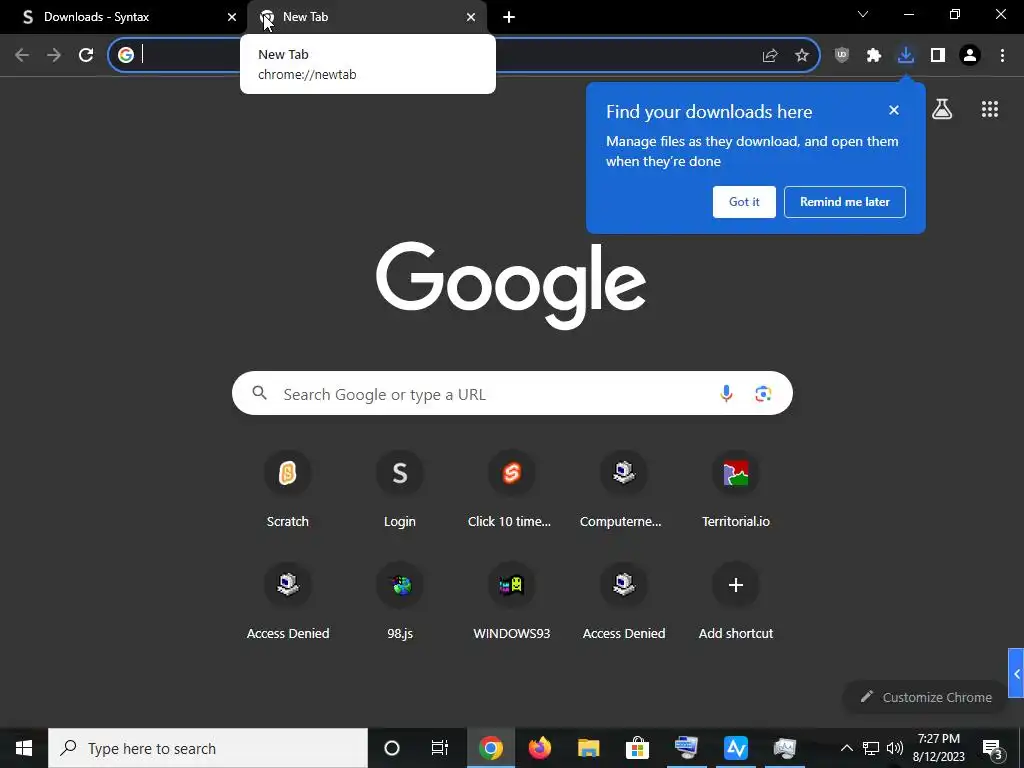Open the Scratch shortcut

287,490
